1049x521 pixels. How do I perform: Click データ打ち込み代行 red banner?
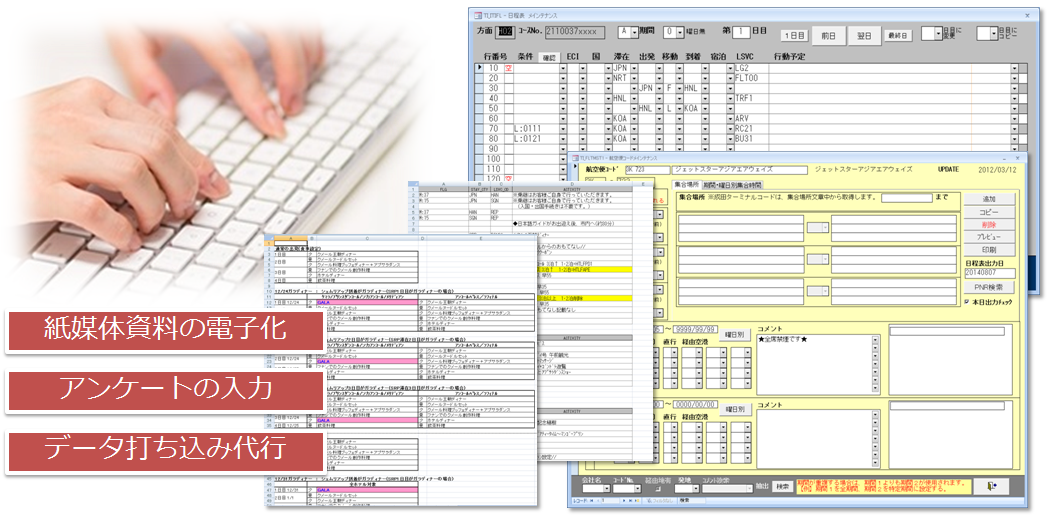click(165, 449)
